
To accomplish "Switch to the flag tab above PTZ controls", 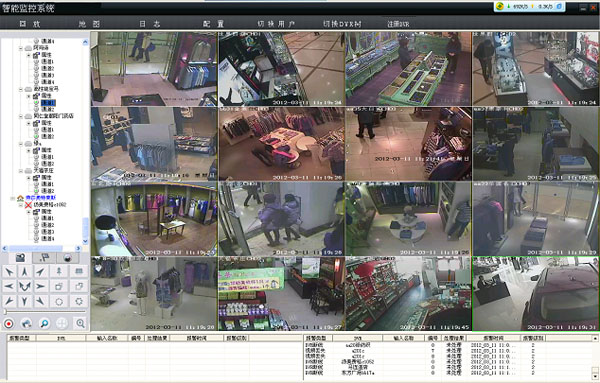I will 44,258.
